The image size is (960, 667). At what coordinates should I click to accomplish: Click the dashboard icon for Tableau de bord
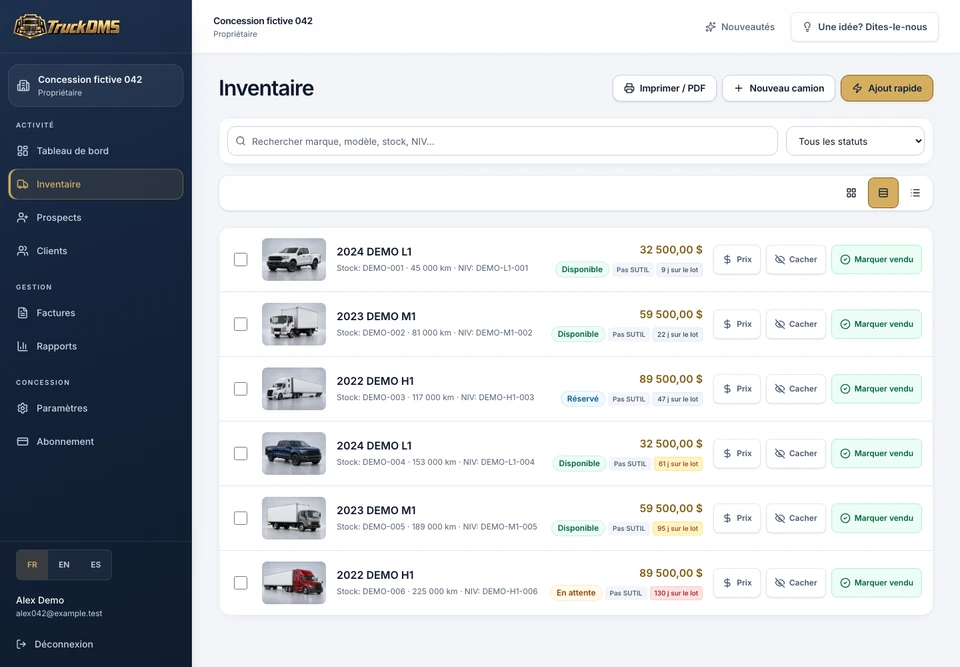(x=23, y=151)
